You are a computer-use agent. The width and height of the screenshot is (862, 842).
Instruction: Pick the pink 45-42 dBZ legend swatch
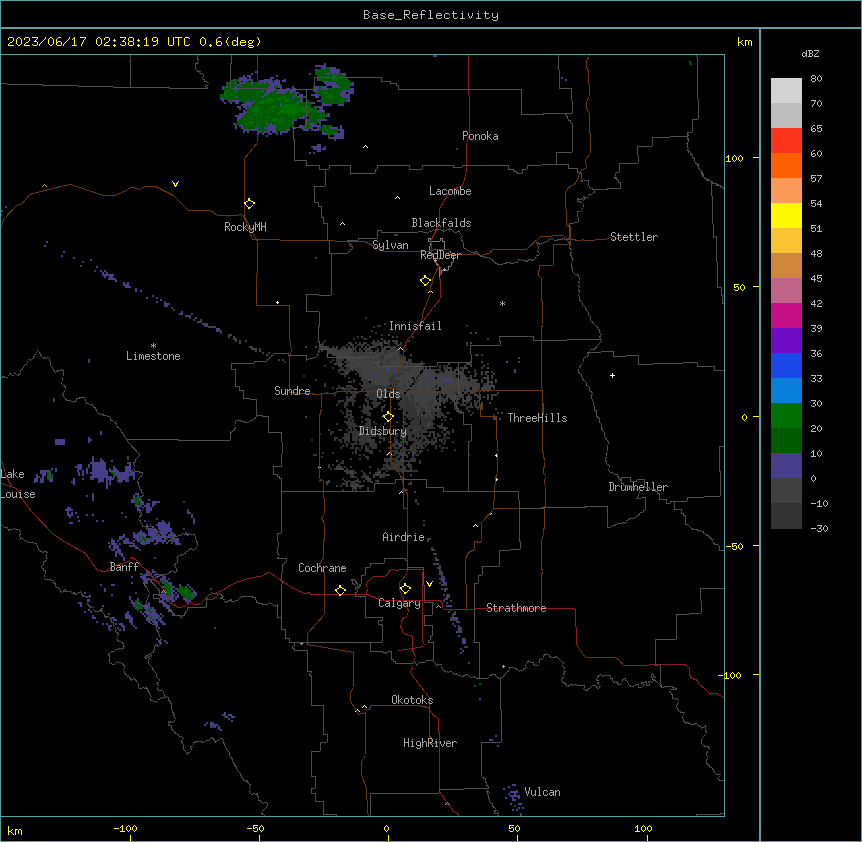tap(786, 291)
